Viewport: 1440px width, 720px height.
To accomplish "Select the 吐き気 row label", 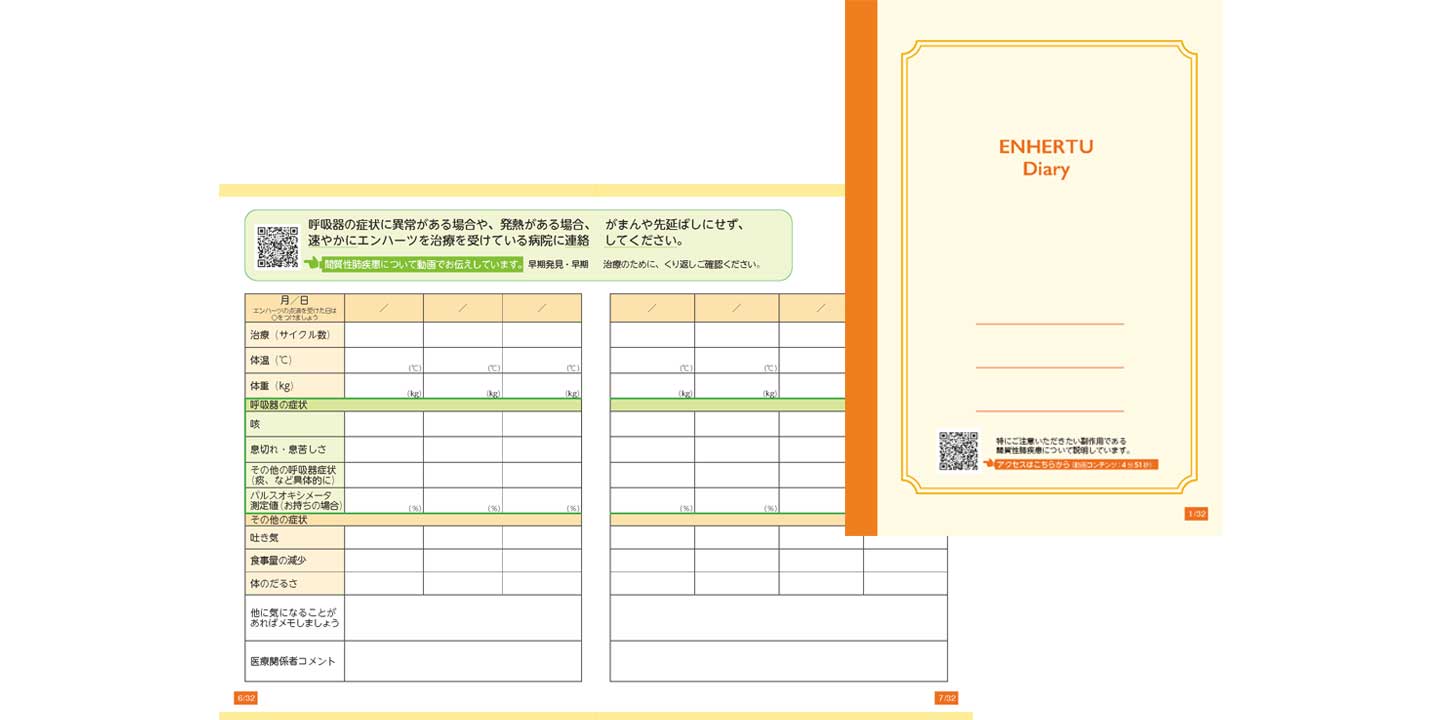I will point(295,538).
